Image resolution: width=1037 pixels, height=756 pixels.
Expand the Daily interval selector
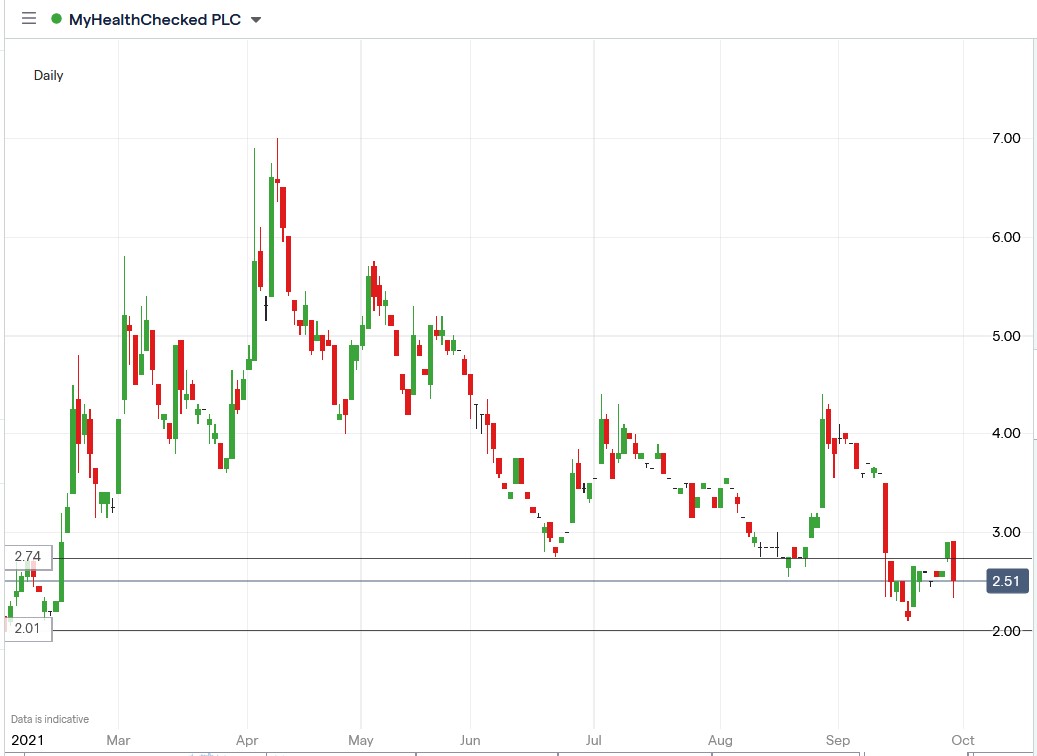pos(48,75)
